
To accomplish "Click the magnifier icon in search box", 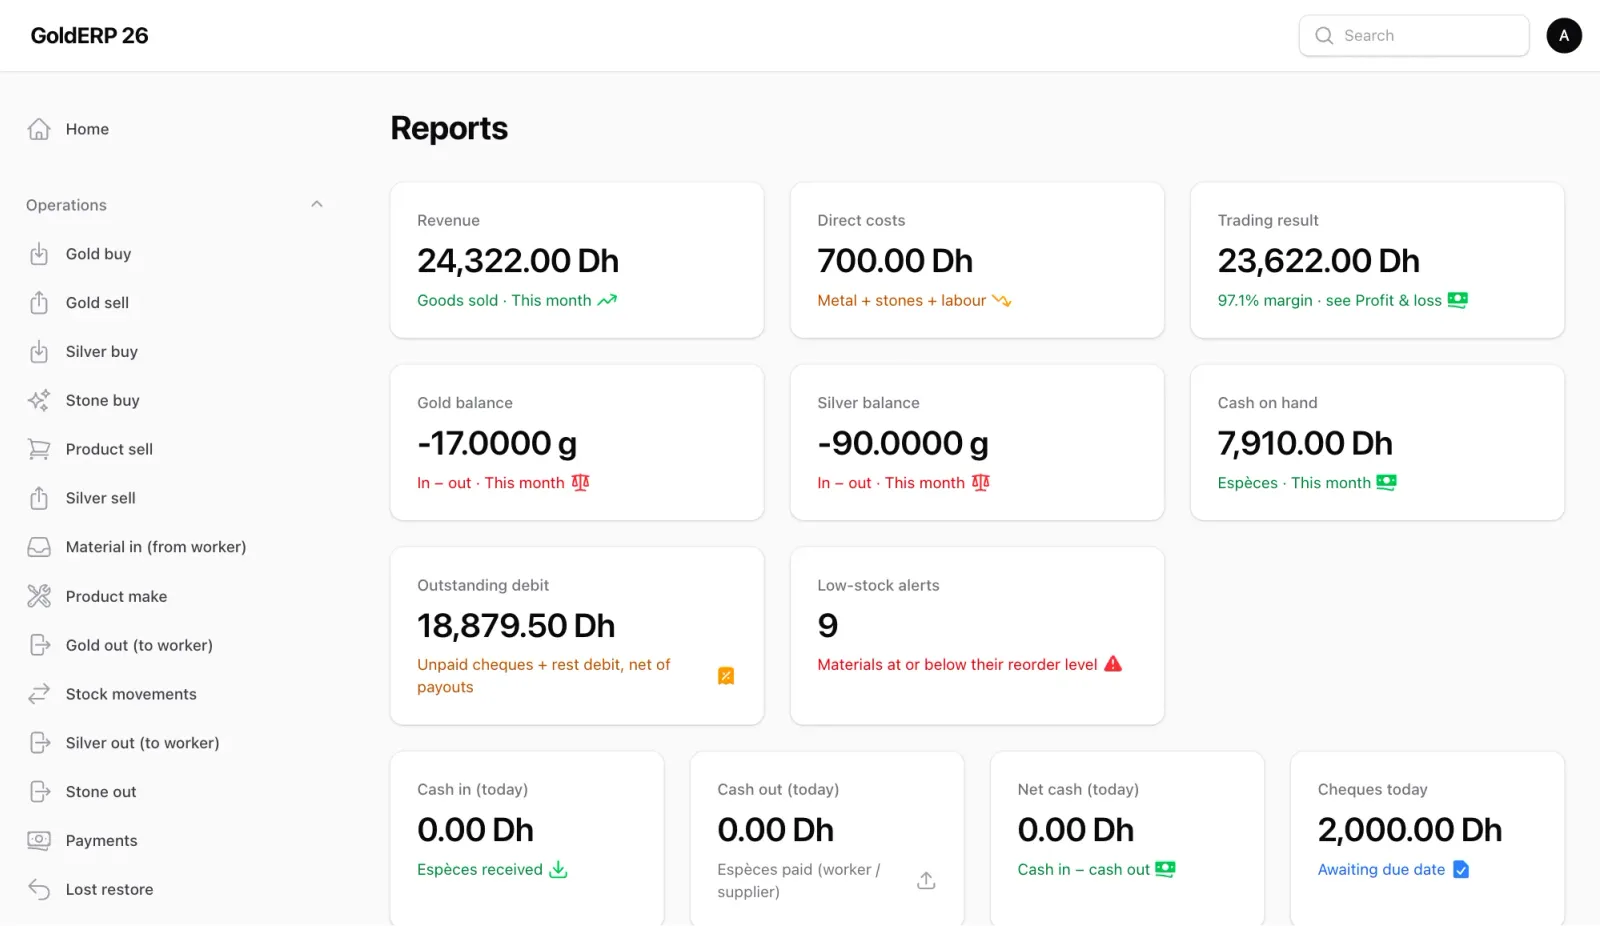I will click(1324, 36).
